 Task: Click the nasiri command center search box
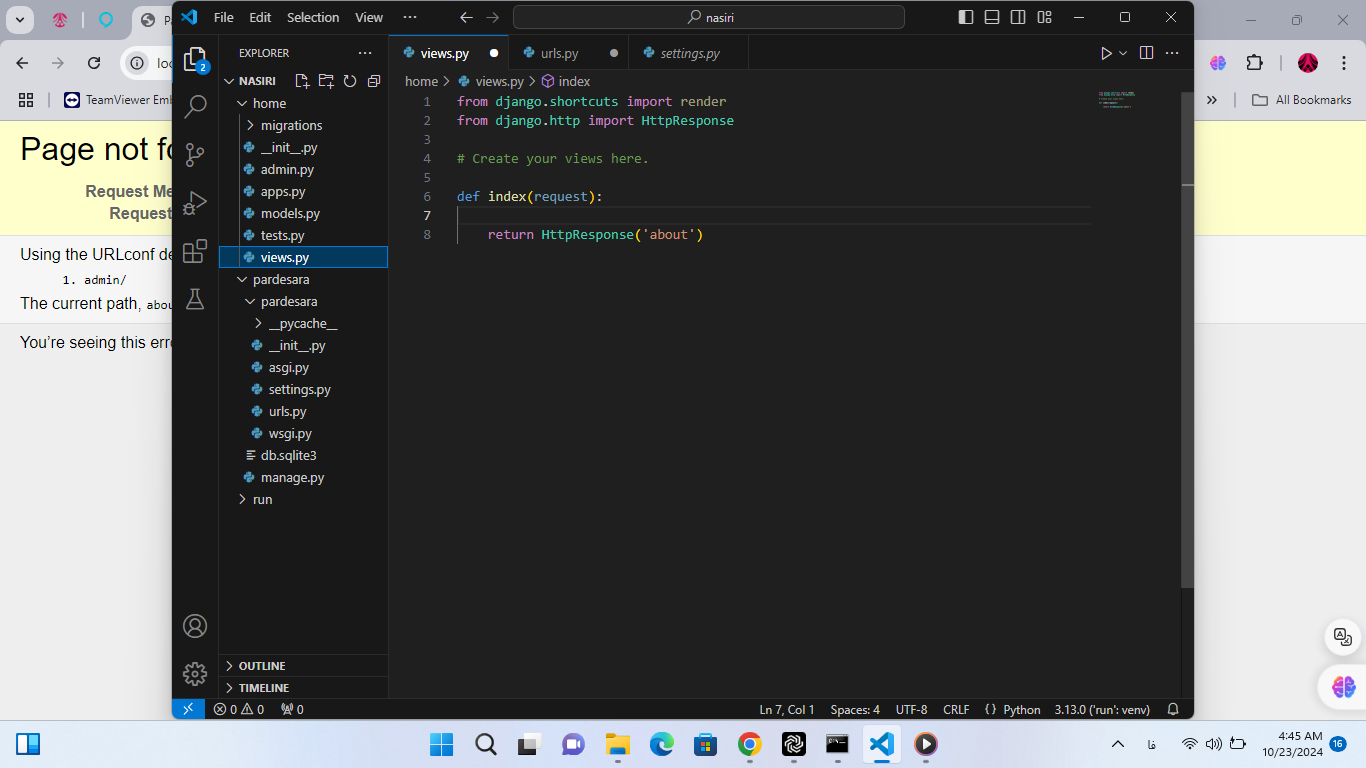709,17
